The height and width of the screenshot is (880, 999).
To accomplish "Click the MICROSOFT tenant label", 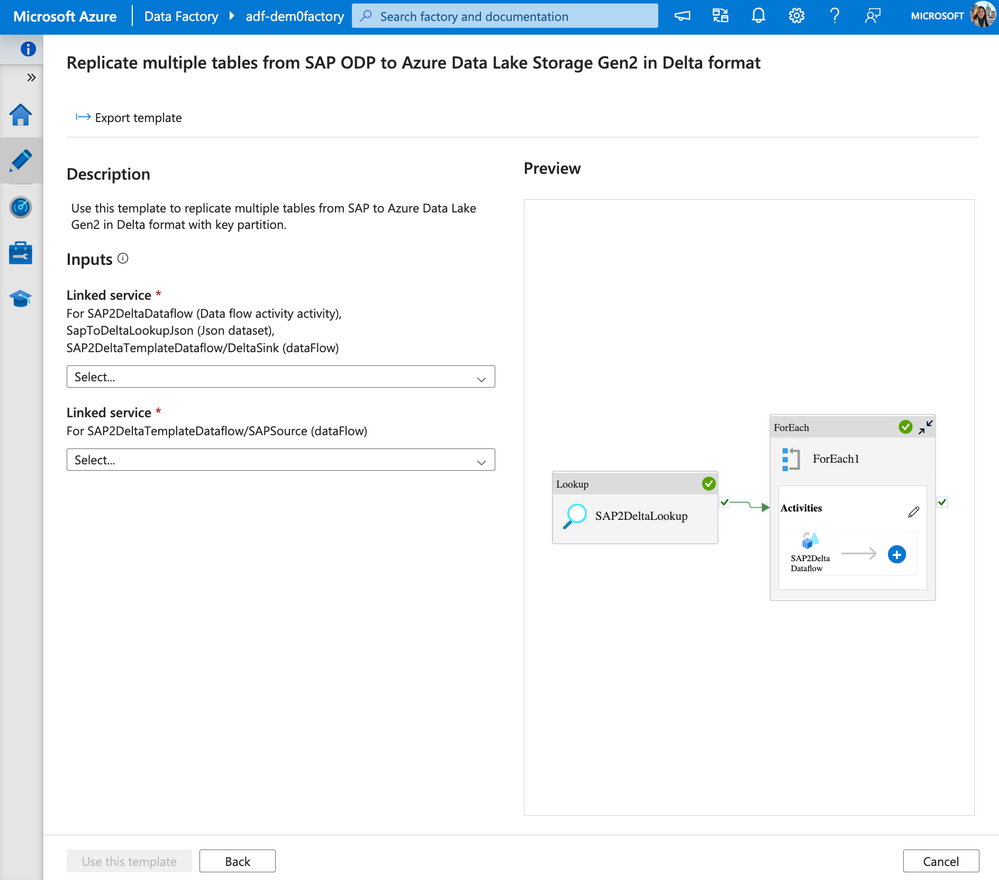I will (937, 16).
